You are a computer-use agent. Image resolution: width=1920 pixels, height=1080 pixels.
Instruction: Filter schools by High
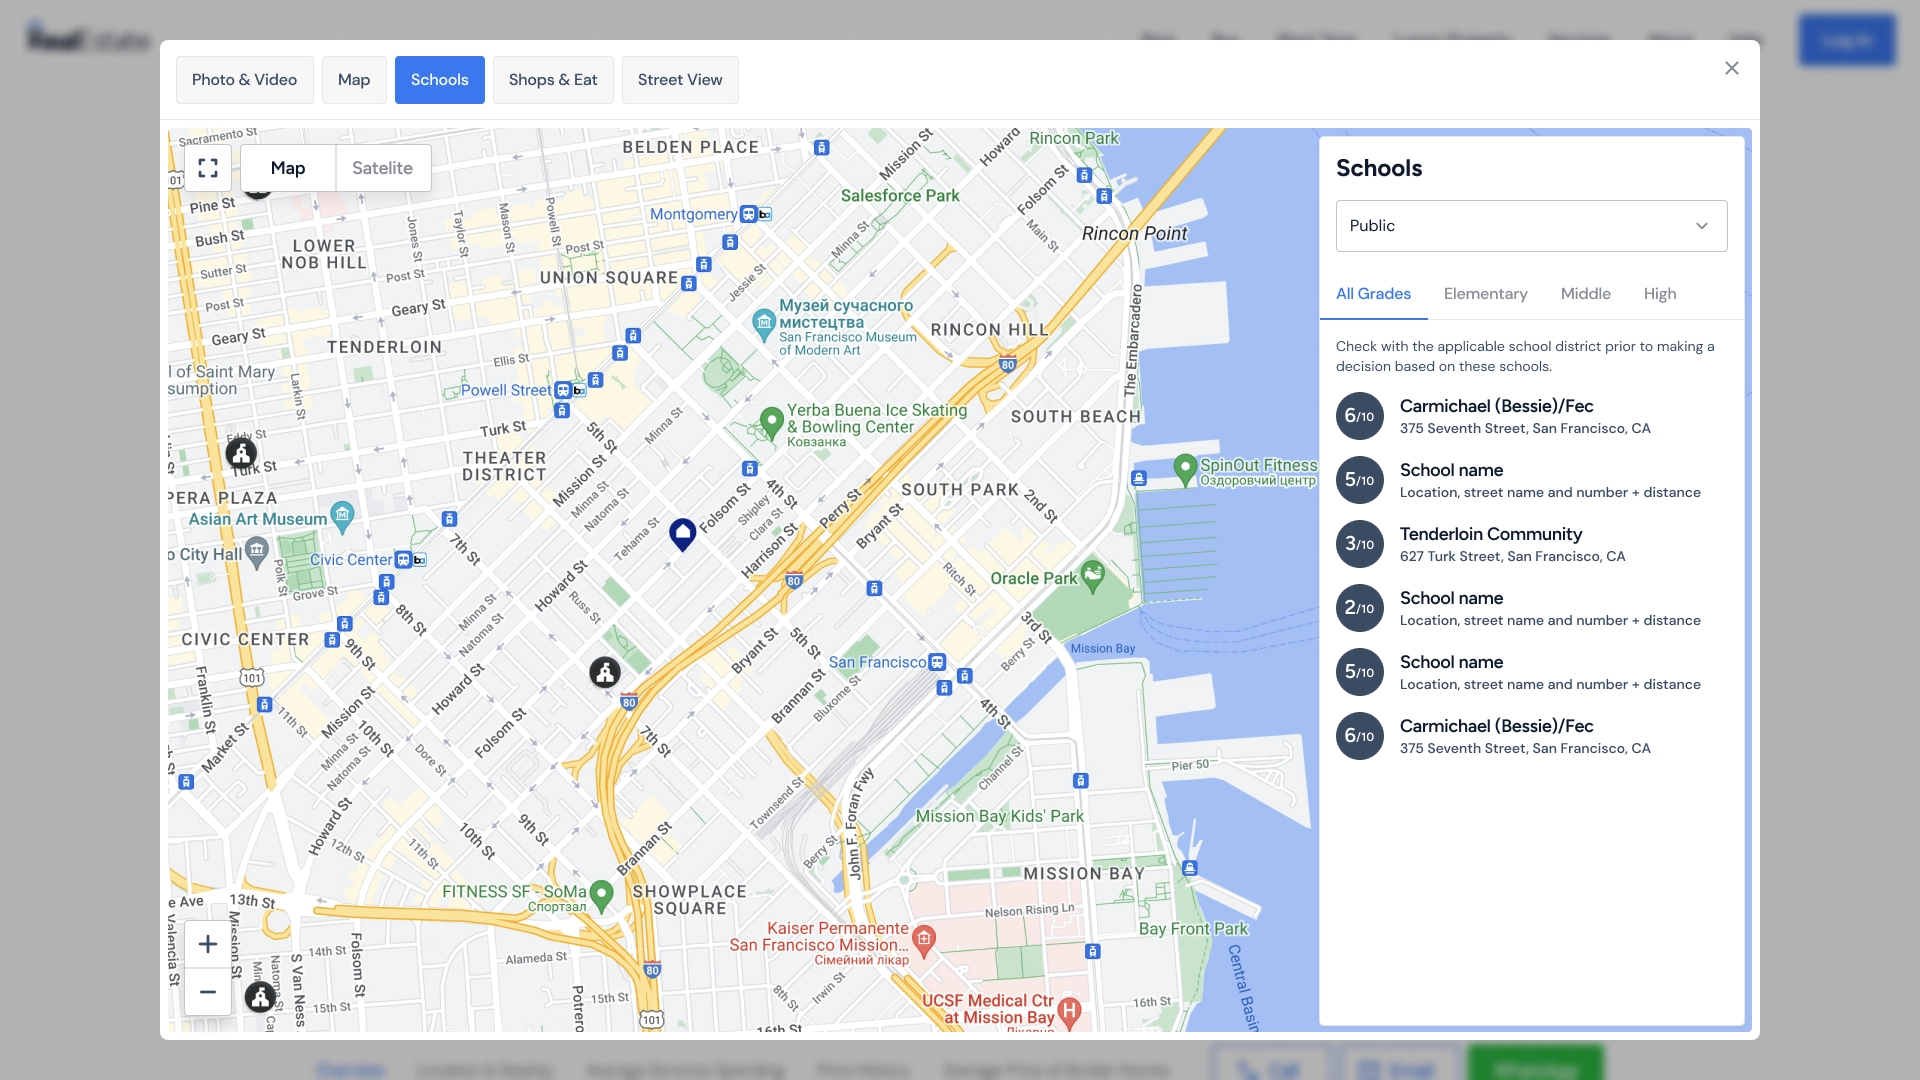point(1660,294)
